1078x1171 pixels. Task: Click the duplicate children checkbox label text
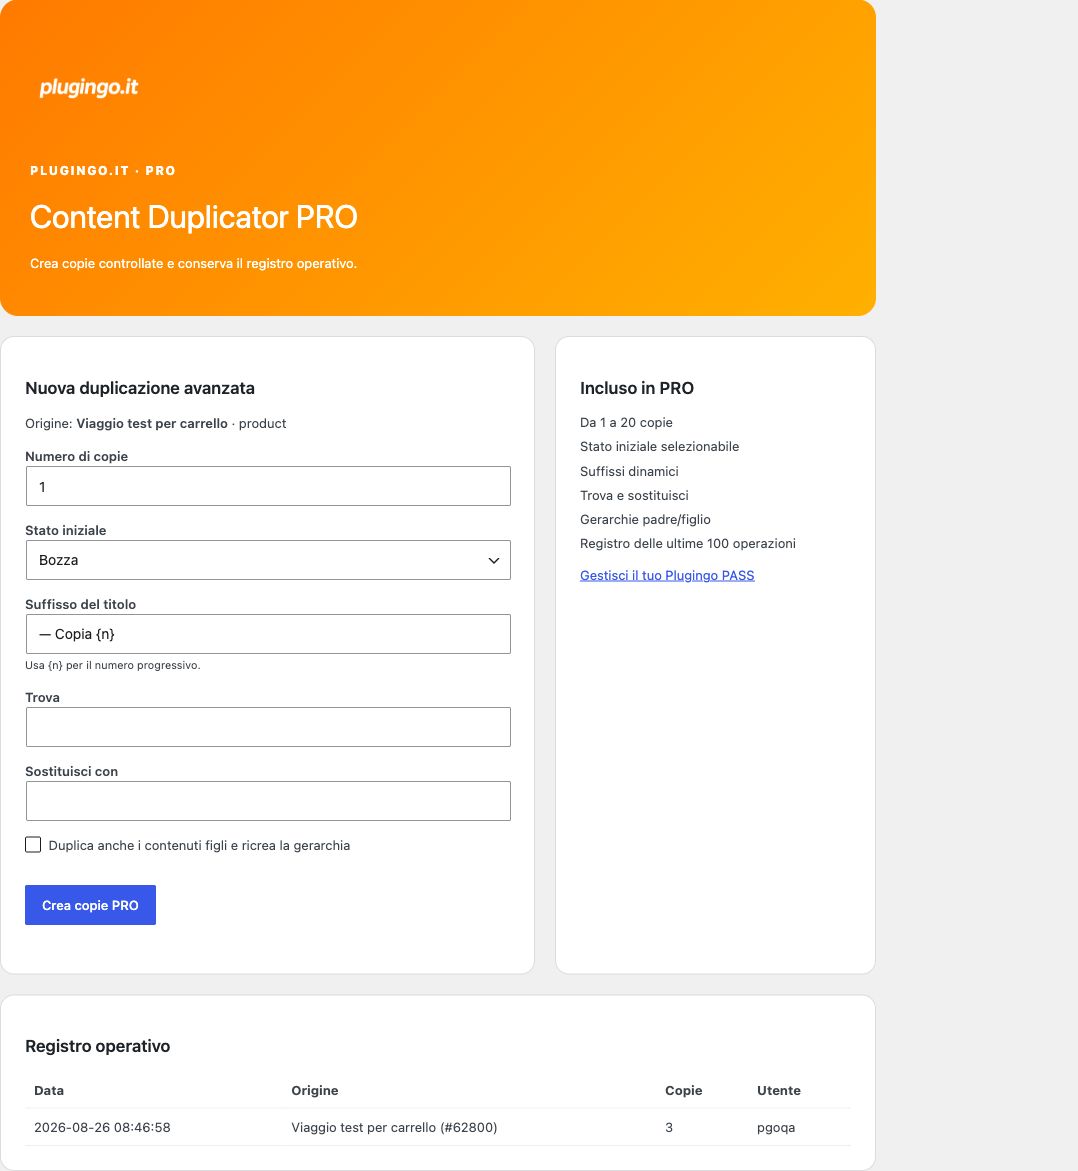tap(199, 845)
